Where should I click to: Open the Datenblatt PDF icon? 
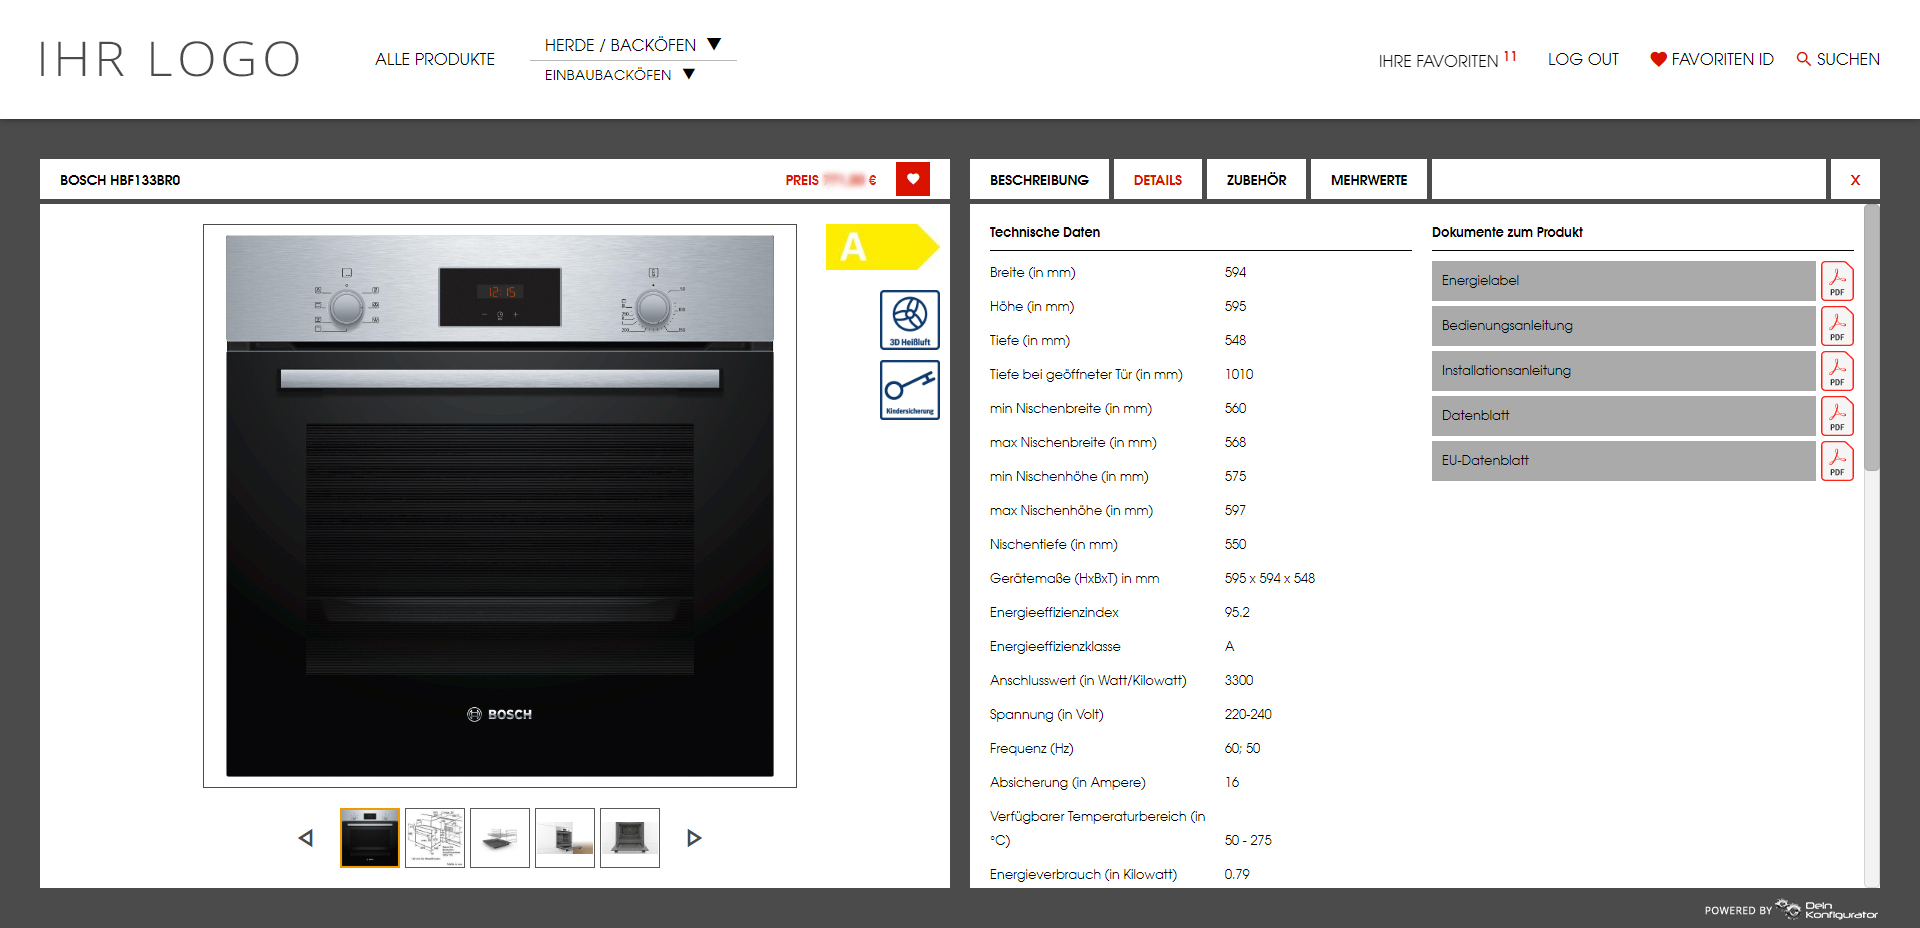pyautogui.click(x=1836, y=416)
